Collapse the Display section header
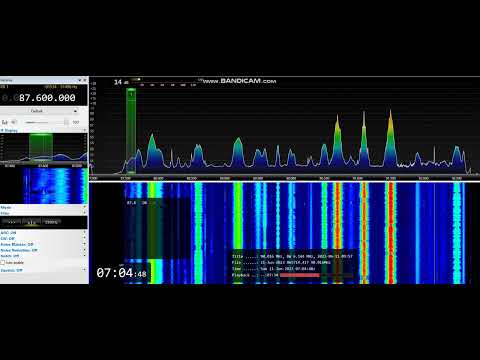Image resolution: width=480 pixels, height=360 pixels. [44, 130]
